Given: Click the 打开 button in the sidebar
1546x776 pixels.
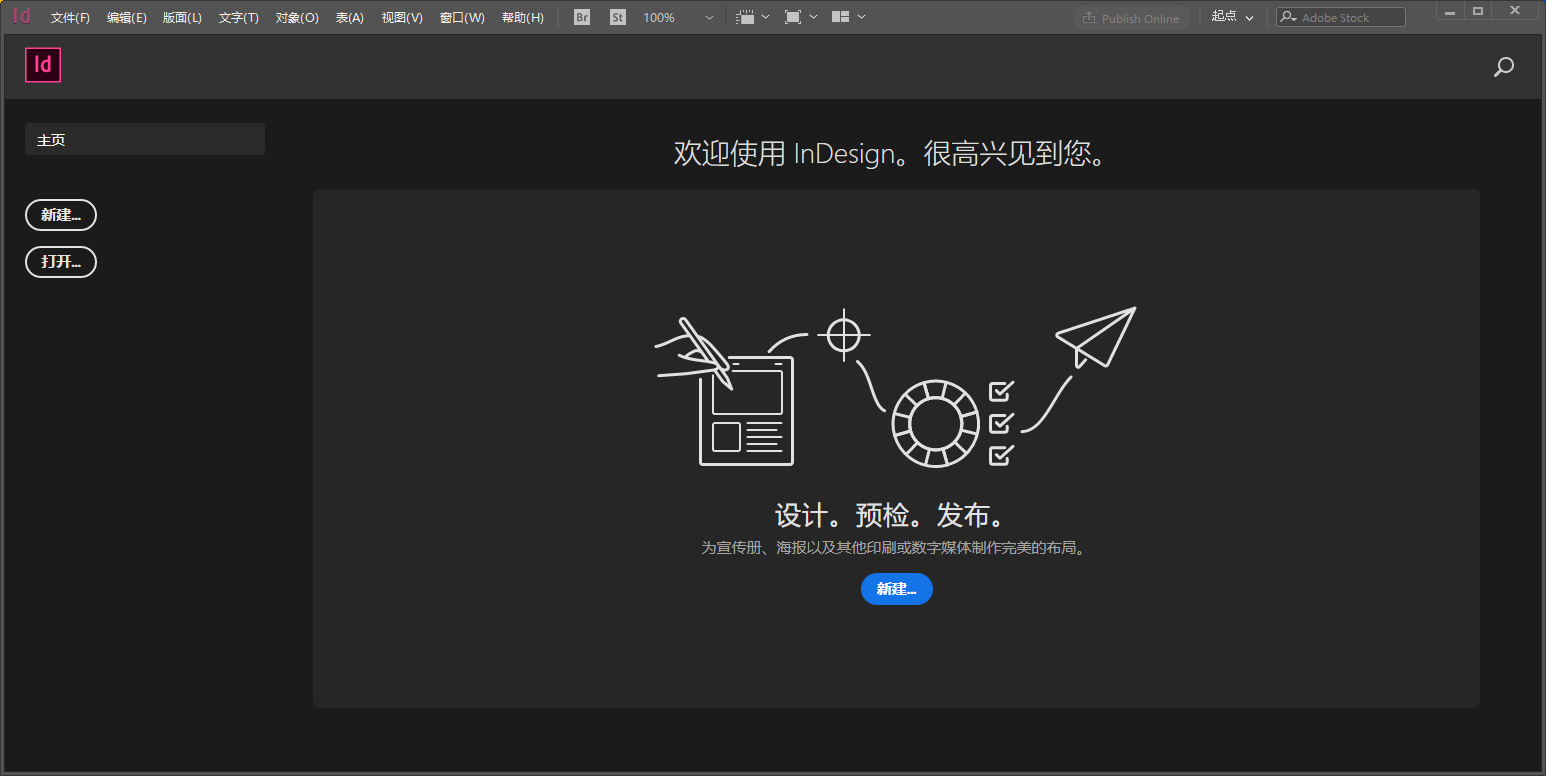Looking at the screenshot, I should coord(60,262).
